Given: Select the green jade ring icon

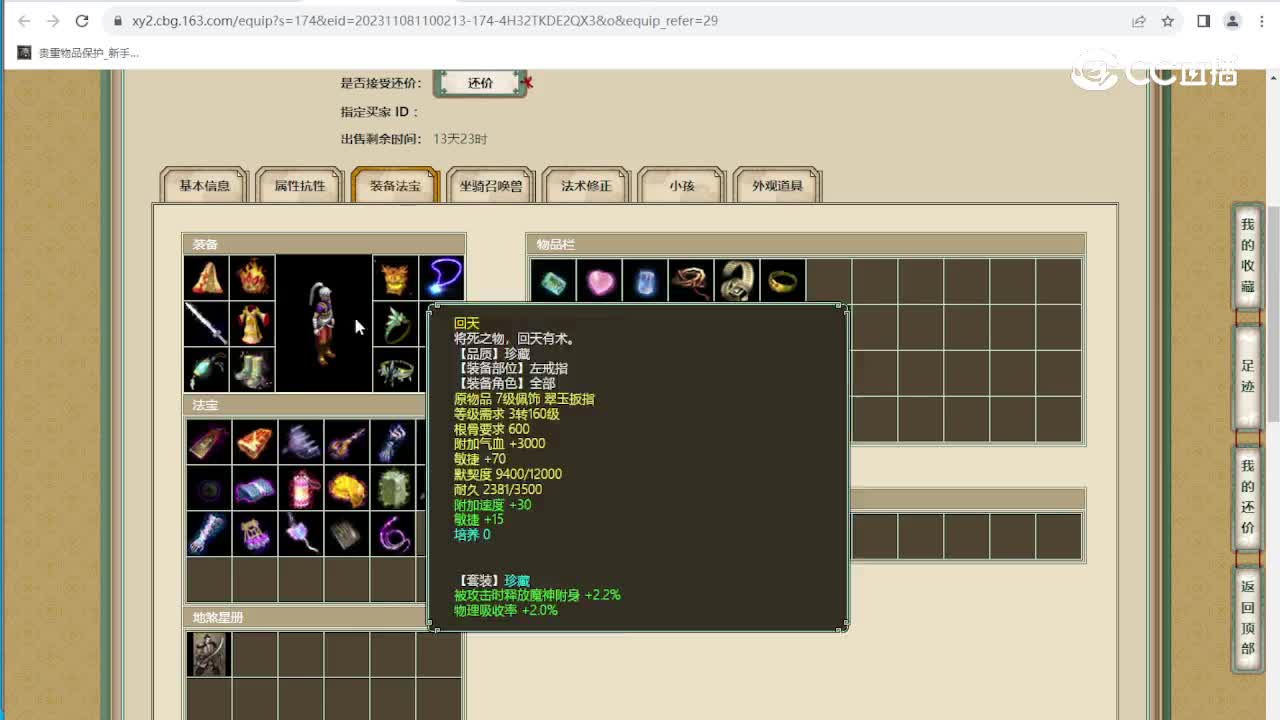Looking at the screenshot, I should 396,324.
